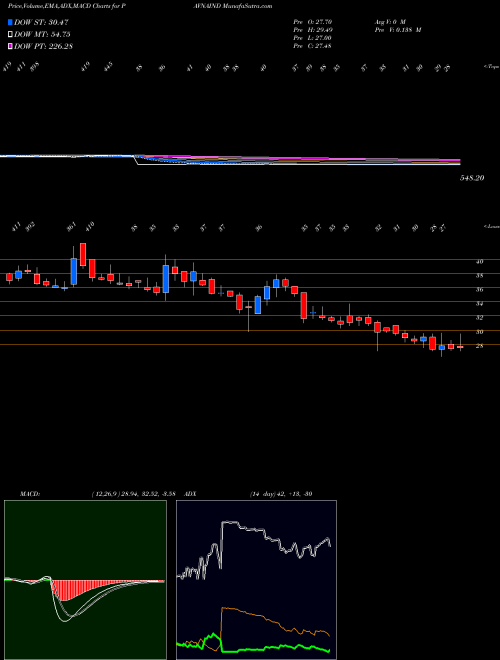Click the 'Pre V: 0.138 M' value
500x660 pixels.
click(397, 29)
